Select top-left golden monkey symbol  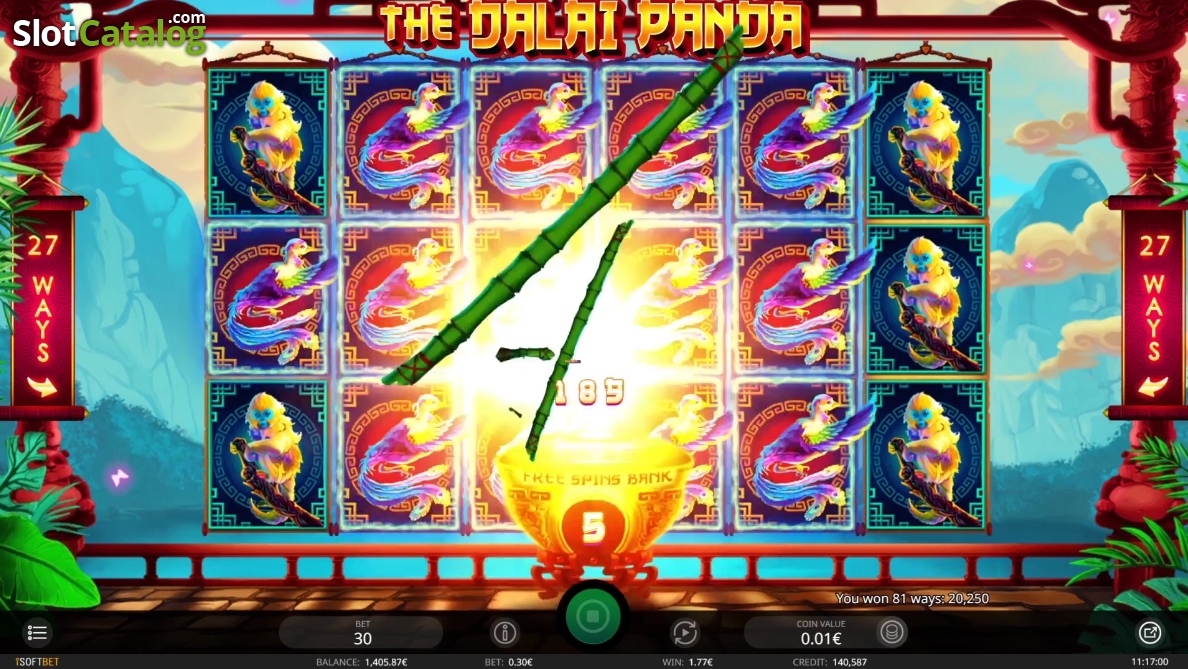tap(267, 142)
